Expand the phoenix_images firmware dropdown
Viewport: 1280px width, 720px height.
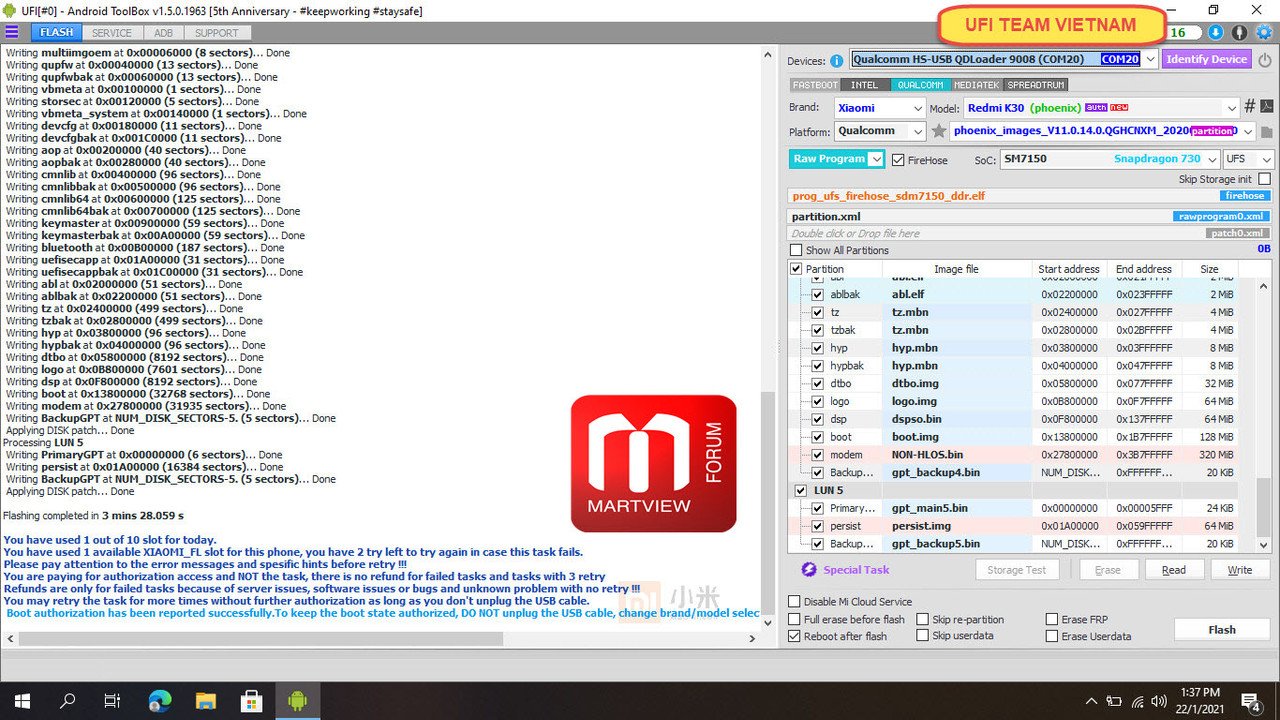pos(1246,131)
